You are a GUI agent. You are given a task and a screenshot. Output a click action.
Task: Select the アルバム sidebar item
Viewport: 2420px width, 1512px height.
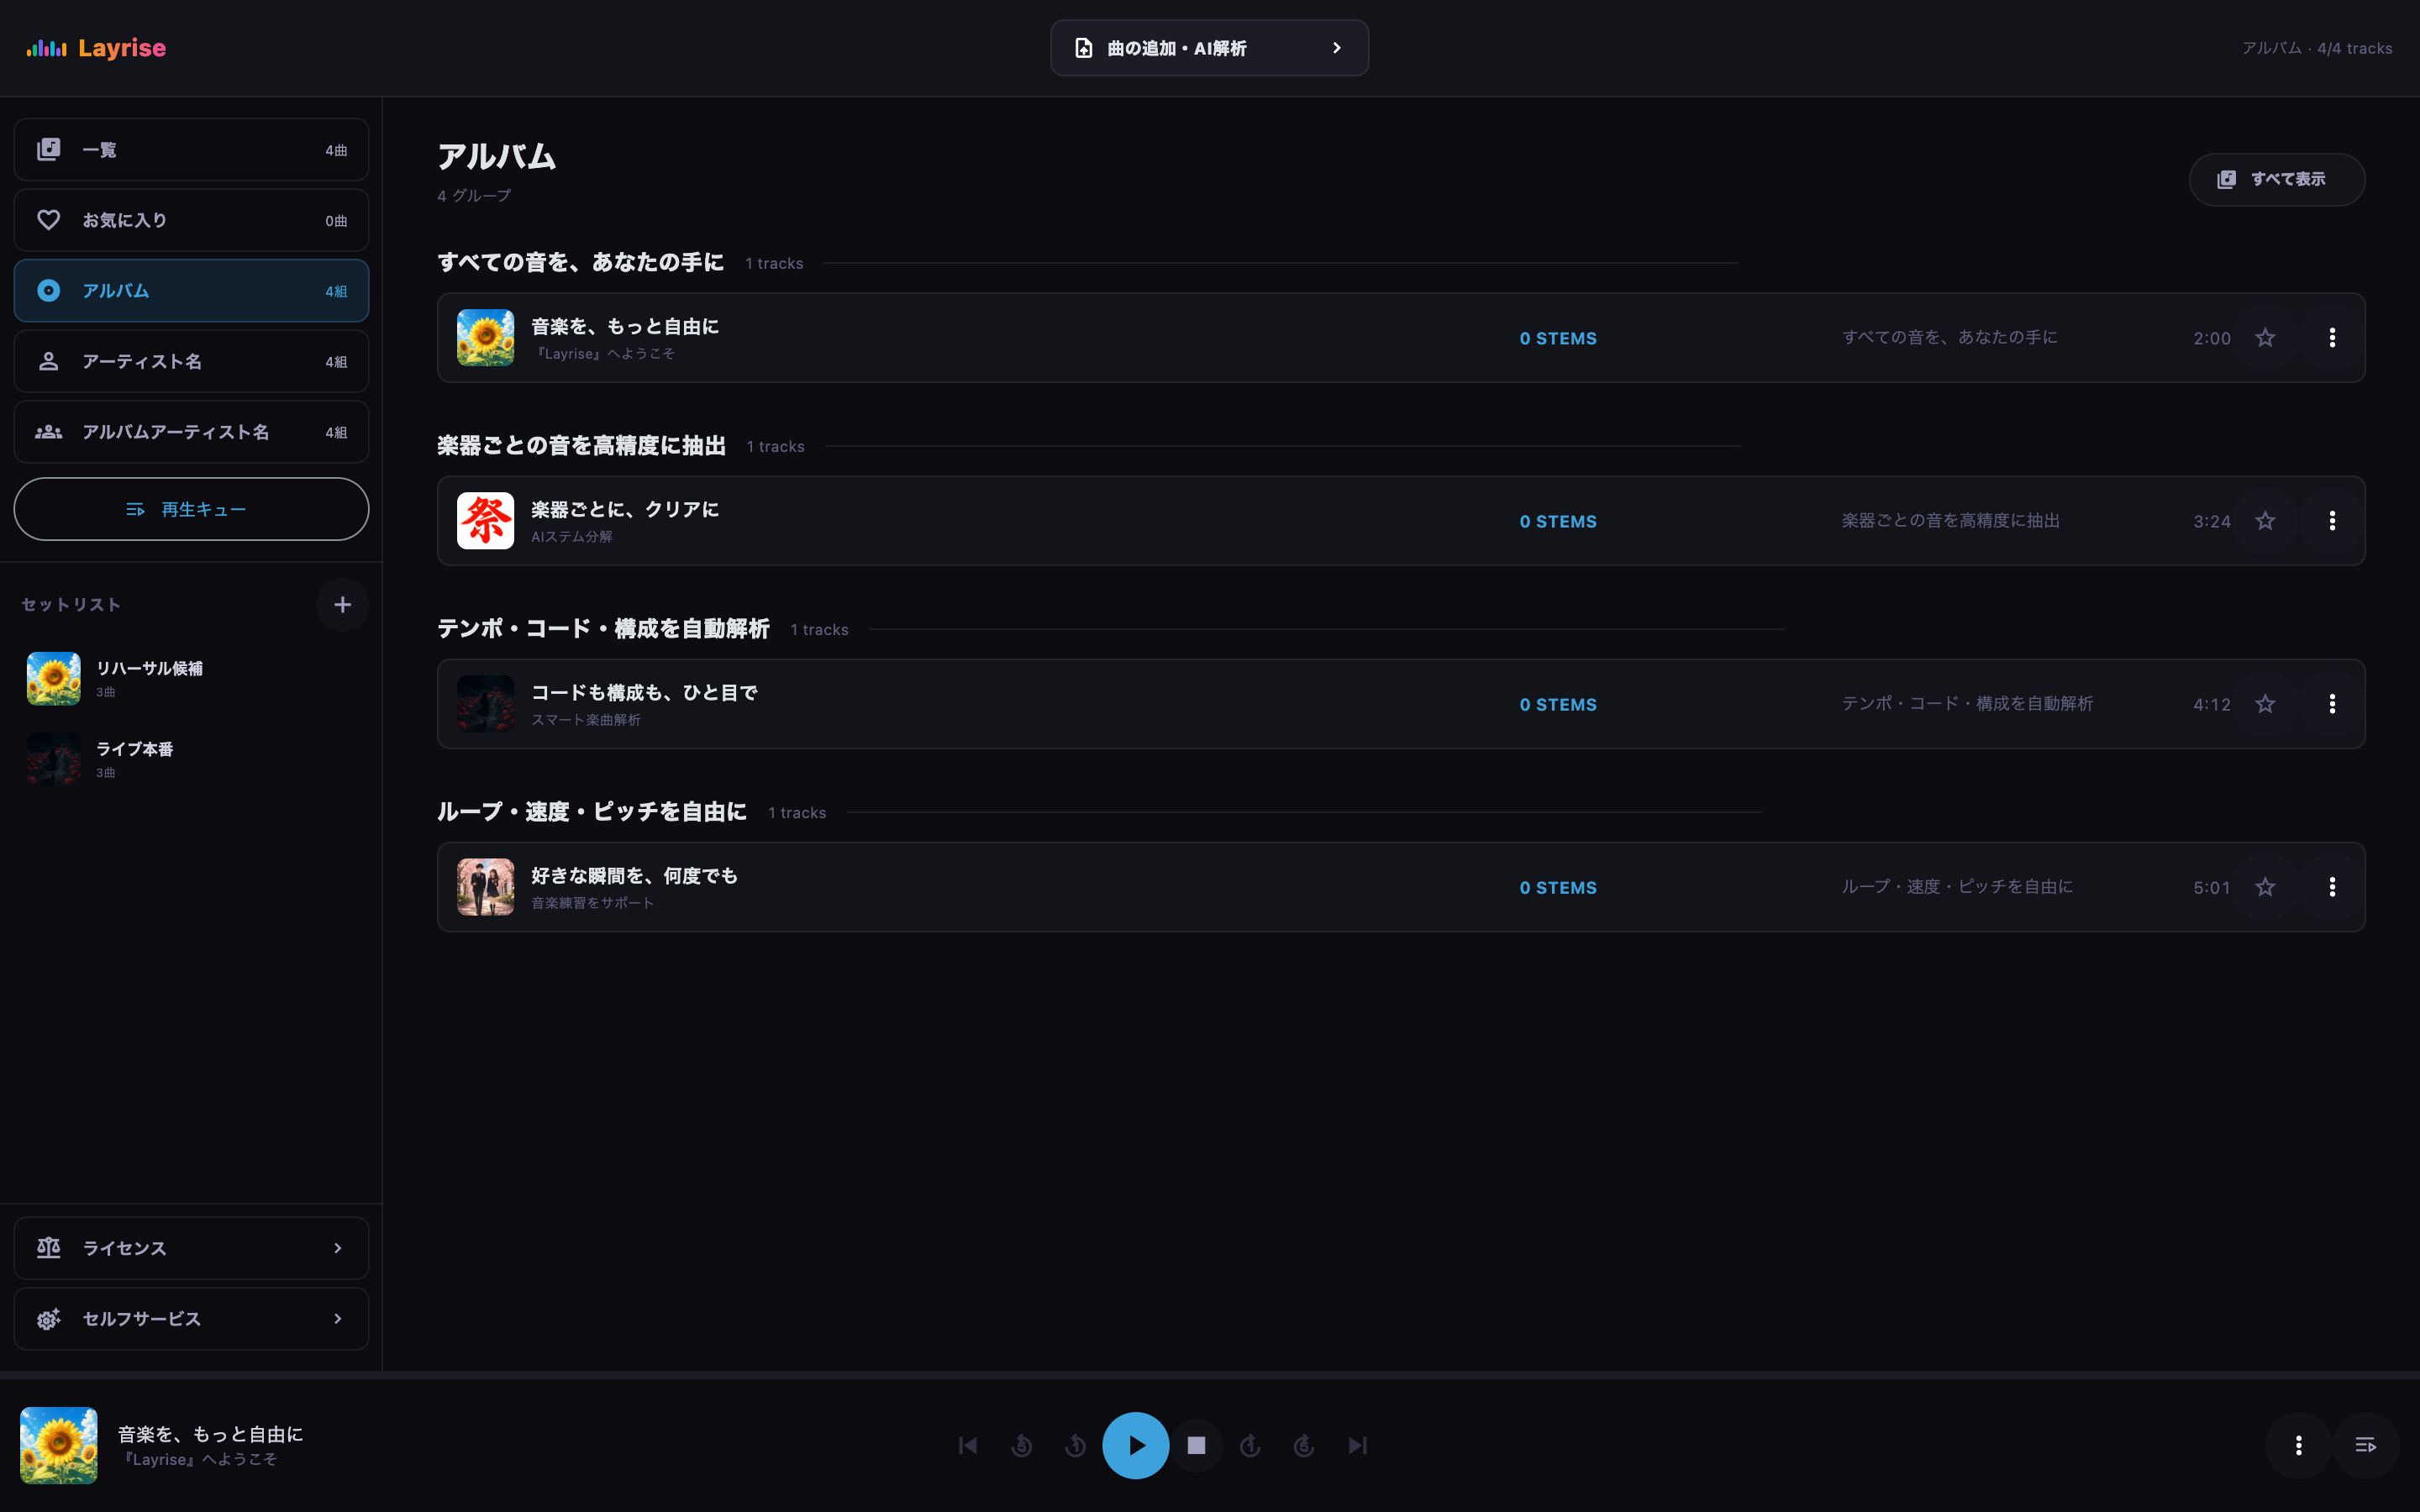pyautogui.click(x=191, y=291)
